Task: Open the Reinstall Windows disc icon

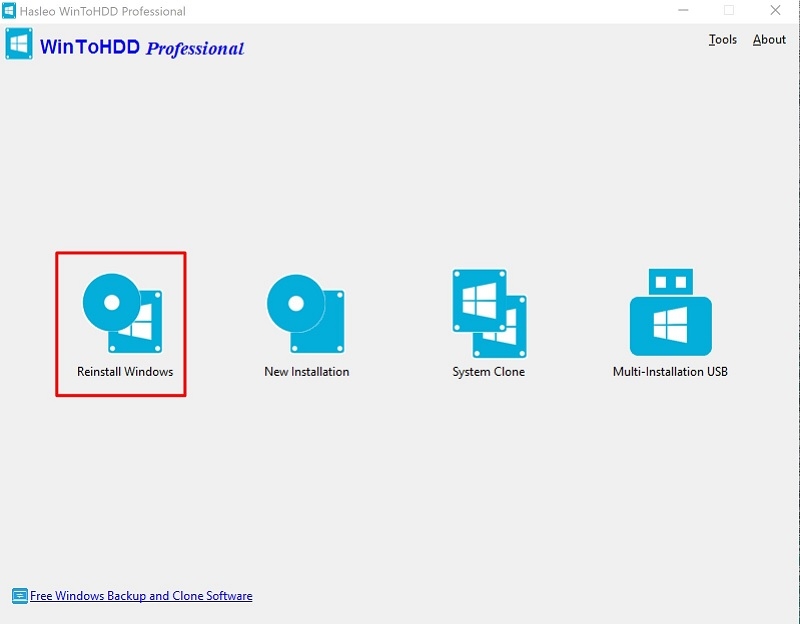Action: click(x=122, y=313)
